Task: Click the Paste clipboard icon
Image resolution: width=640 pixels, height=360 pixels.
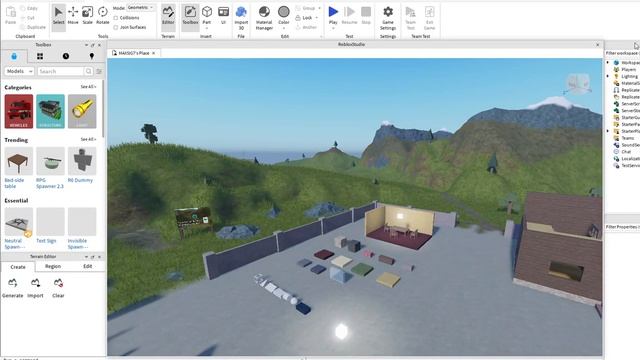Action: tap(11, 16)
